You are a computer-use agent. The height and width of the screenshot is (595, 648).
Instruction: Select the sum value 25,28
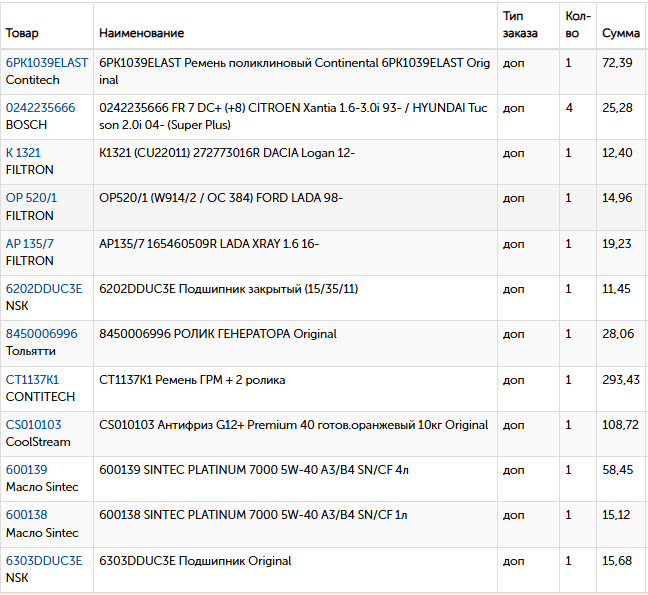pos(617,108)
